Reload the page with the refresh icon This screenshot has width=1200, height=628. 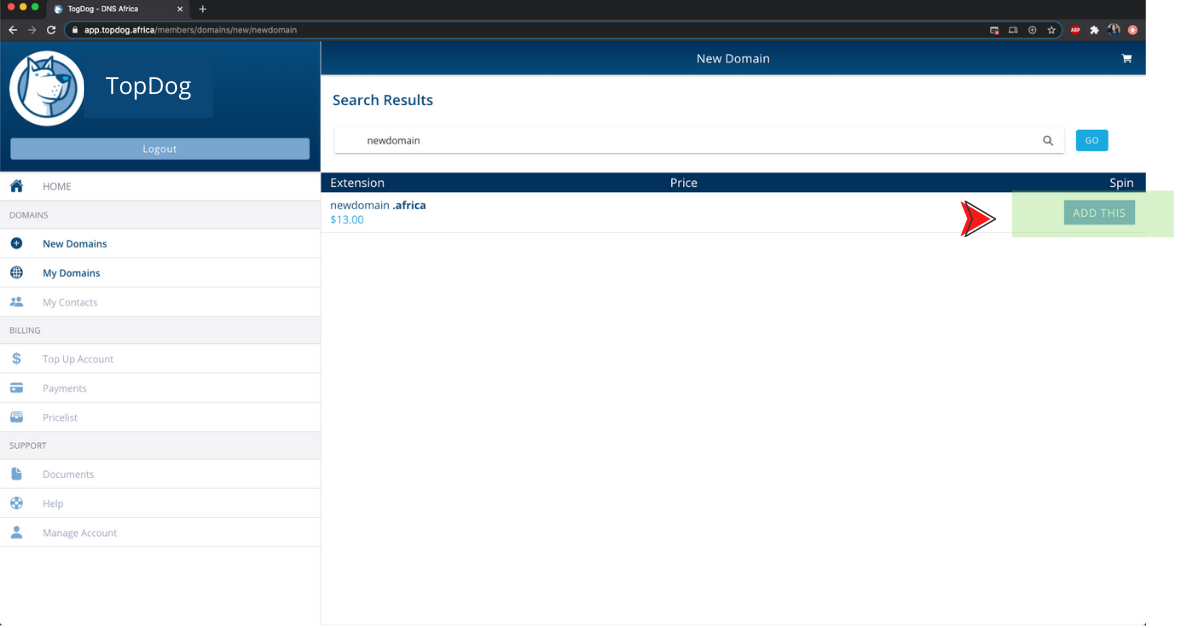[x=51, y=30]
